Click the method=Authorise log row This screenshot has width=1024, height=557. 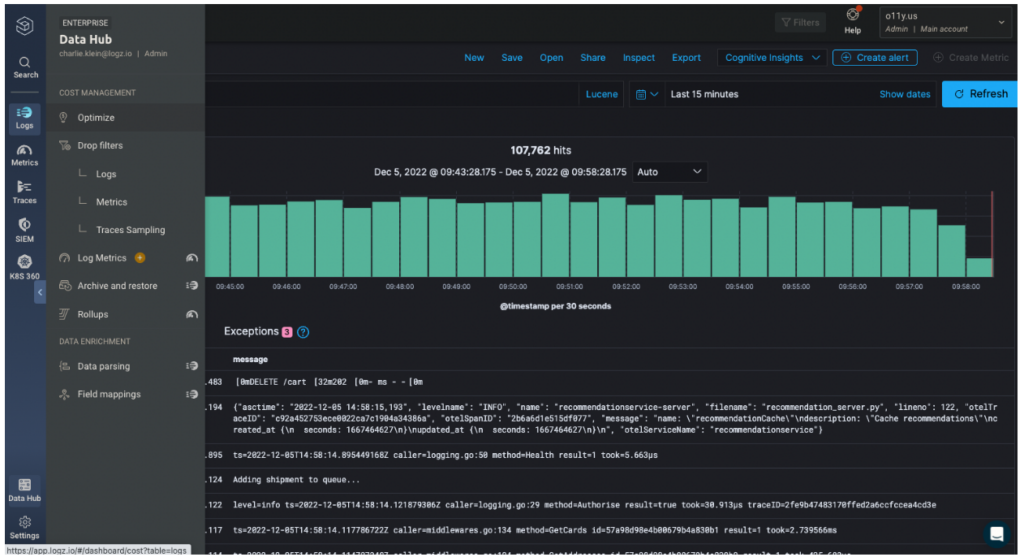point(611,505)
